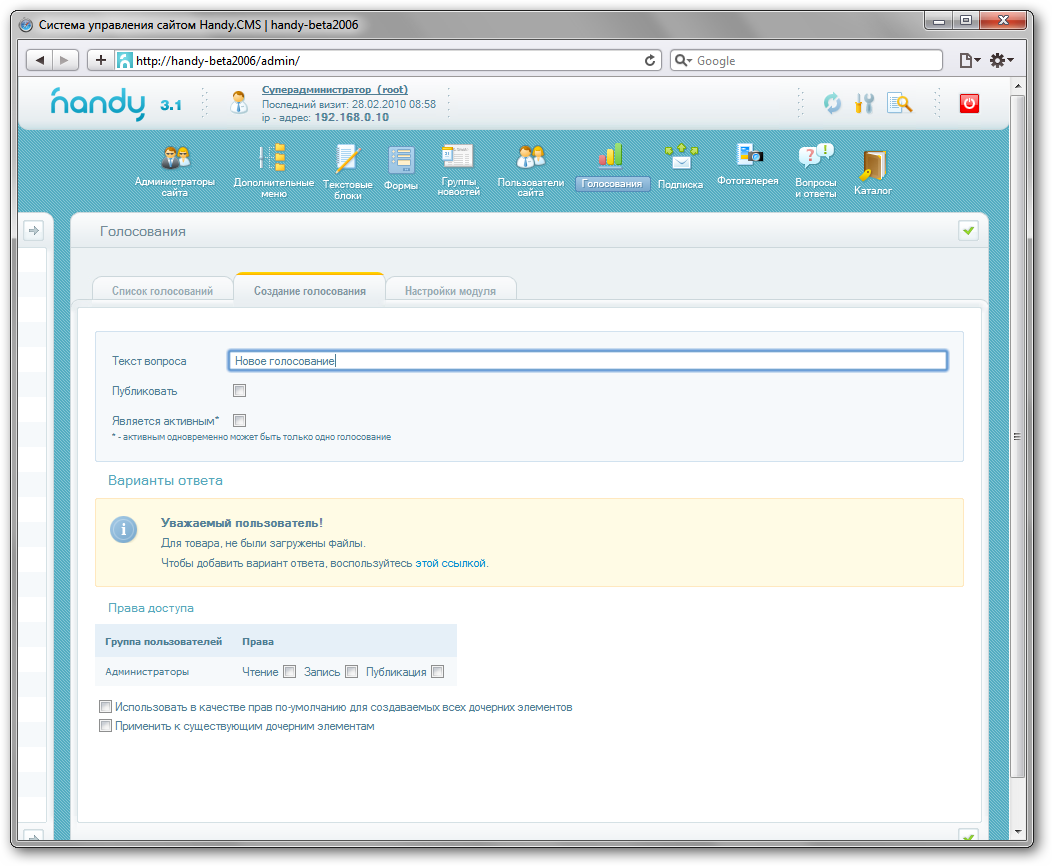Open the Каталог module icon
The width and height of the screenshot is (1052, 866).
872,166
